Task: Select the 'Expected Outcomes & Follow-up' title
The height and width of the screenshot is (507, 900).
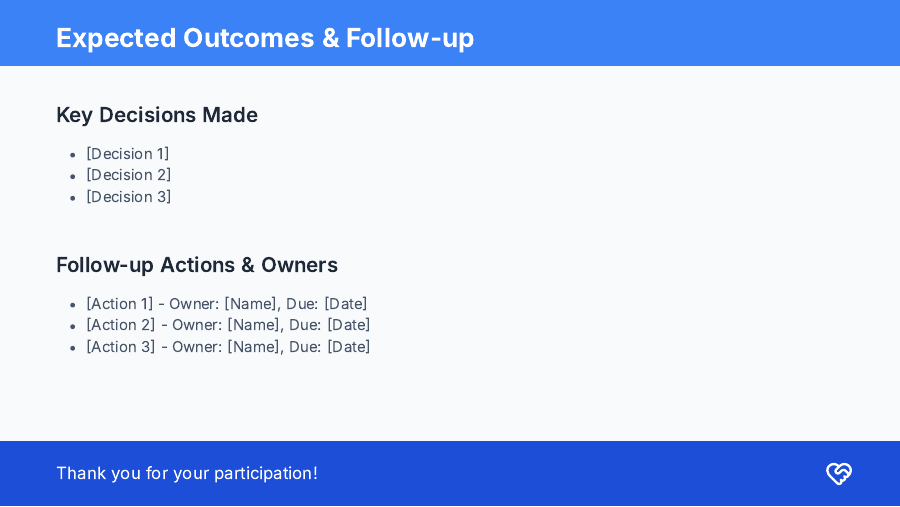Action: point(265,38)
